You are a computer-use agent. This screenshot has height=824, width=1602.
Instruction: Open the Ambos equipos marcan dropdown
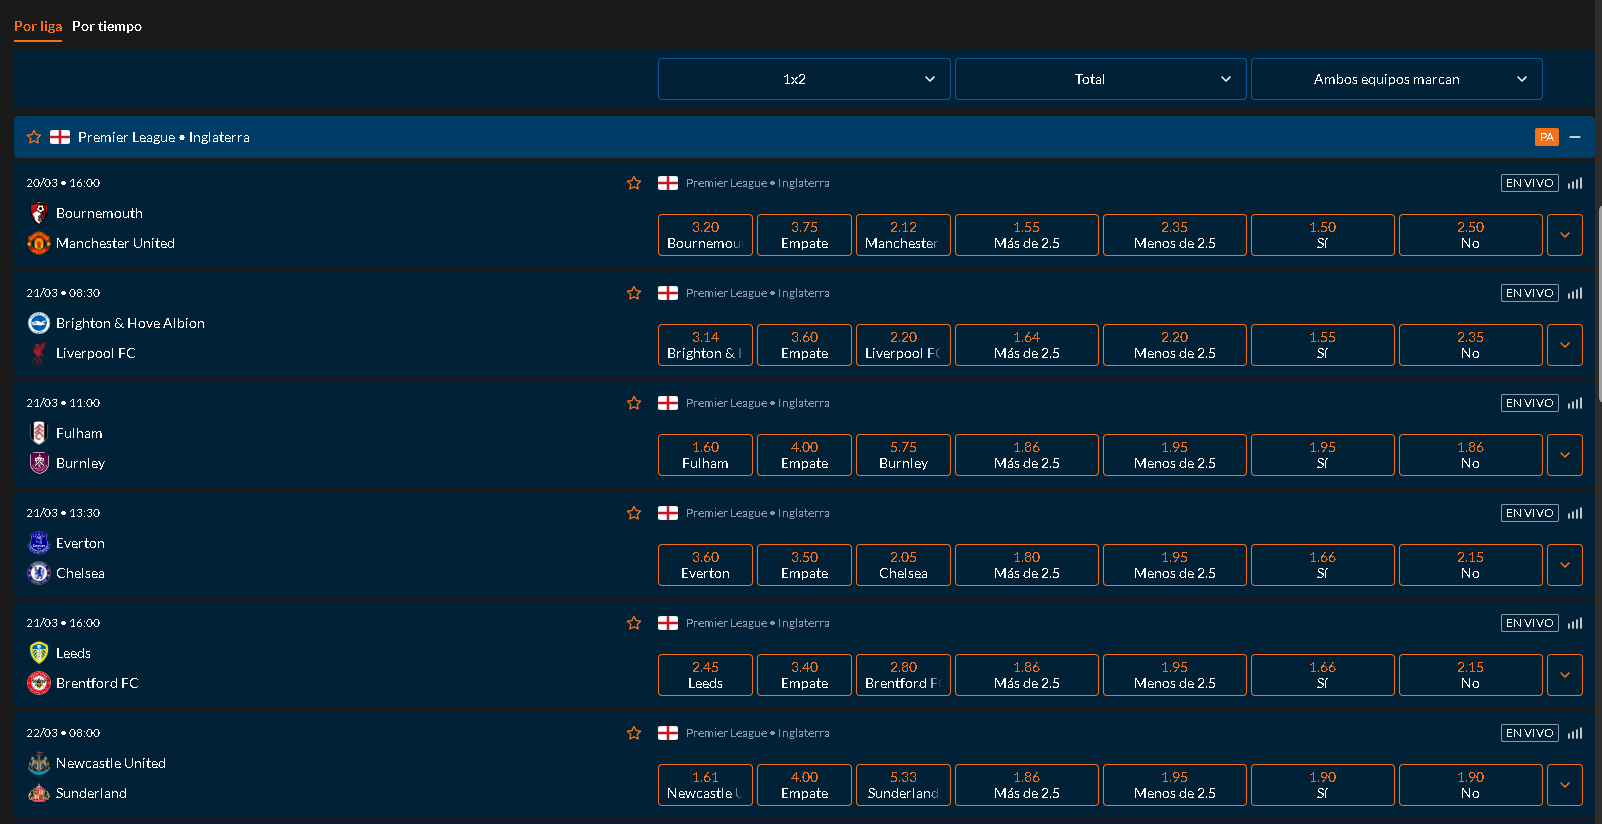point(1396,79)
